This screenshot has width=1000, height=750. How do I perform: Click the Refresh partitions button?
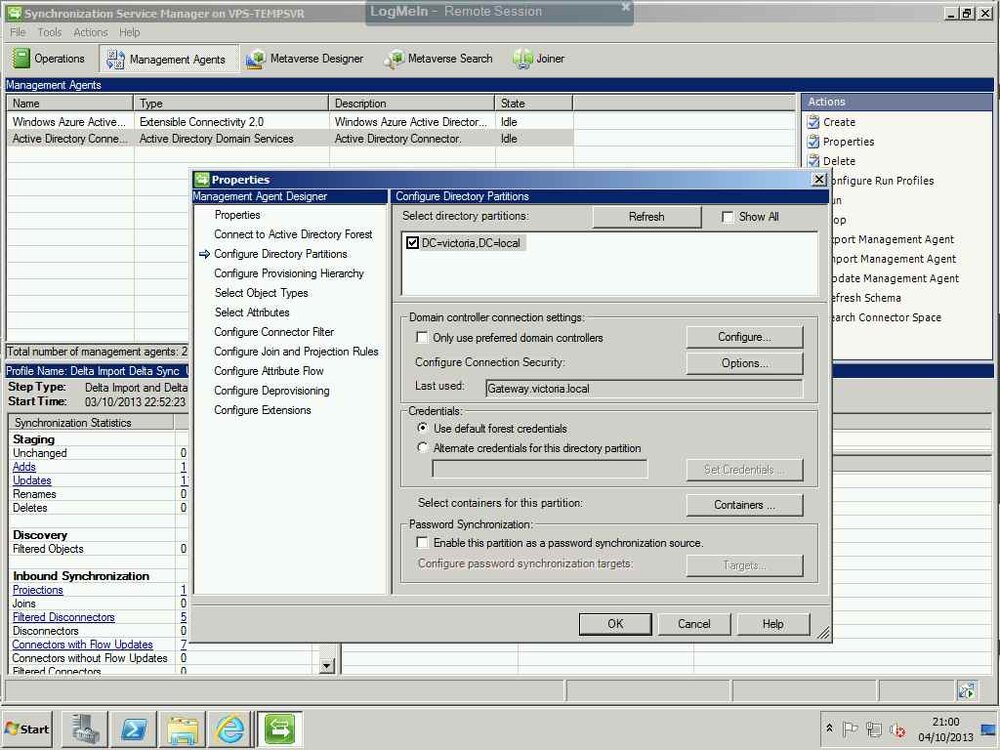tap(647, 217)
